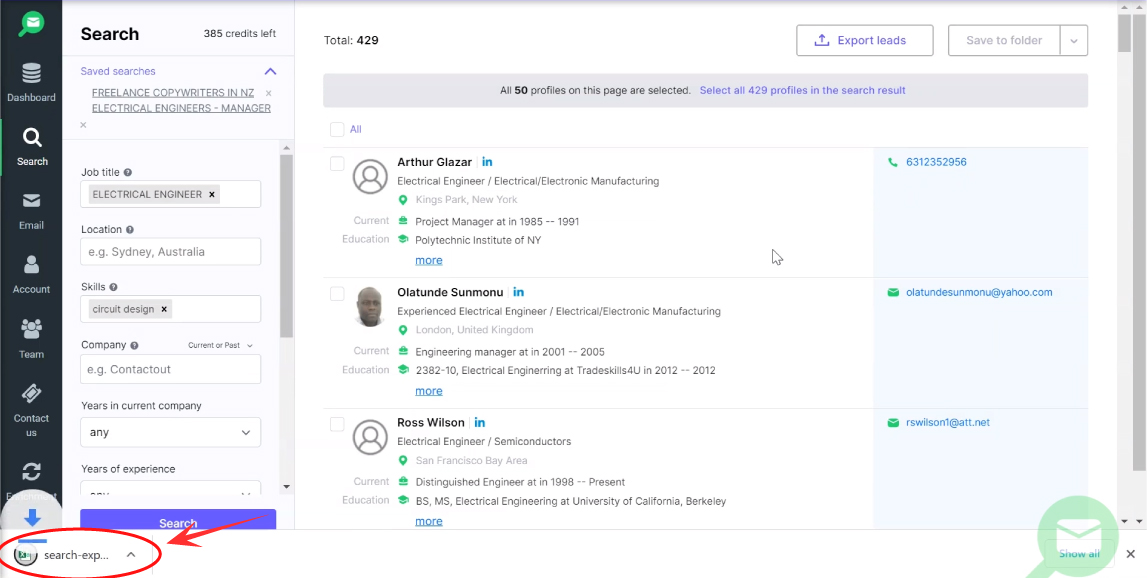This screenshot has height=578, width=1147.
Task: Delete FREELANCE COPYWRITERS IN NZ saved search
Action: click(268, 93)
